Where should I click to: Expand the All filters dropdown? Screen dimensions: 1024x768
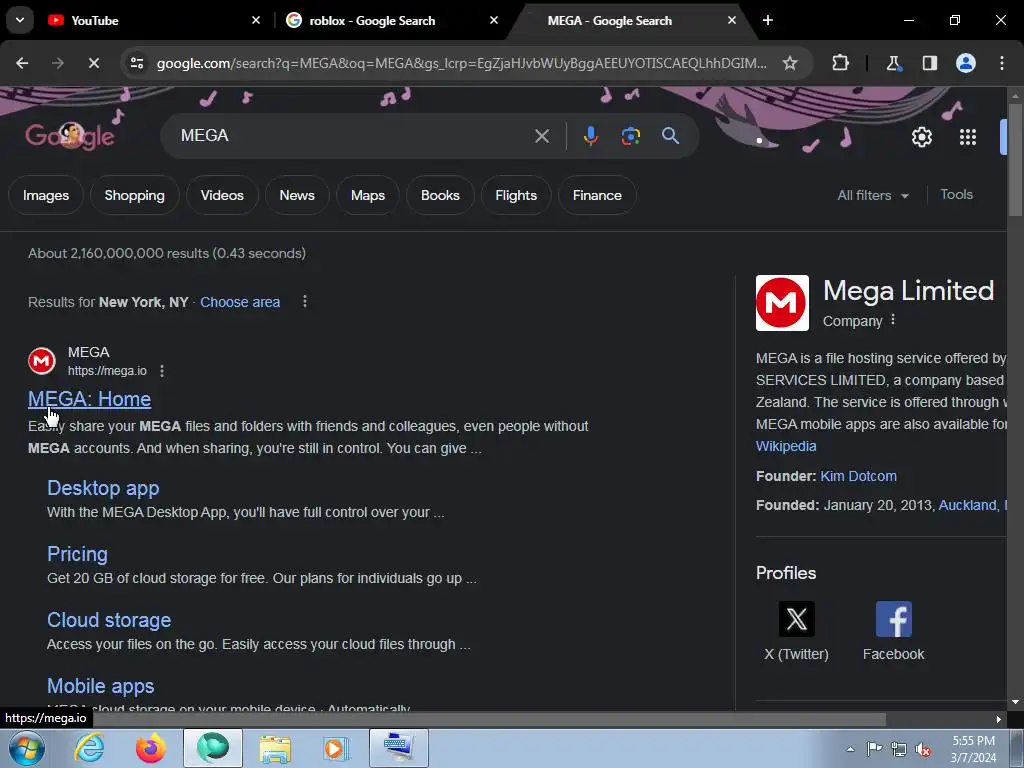point(872,195)
